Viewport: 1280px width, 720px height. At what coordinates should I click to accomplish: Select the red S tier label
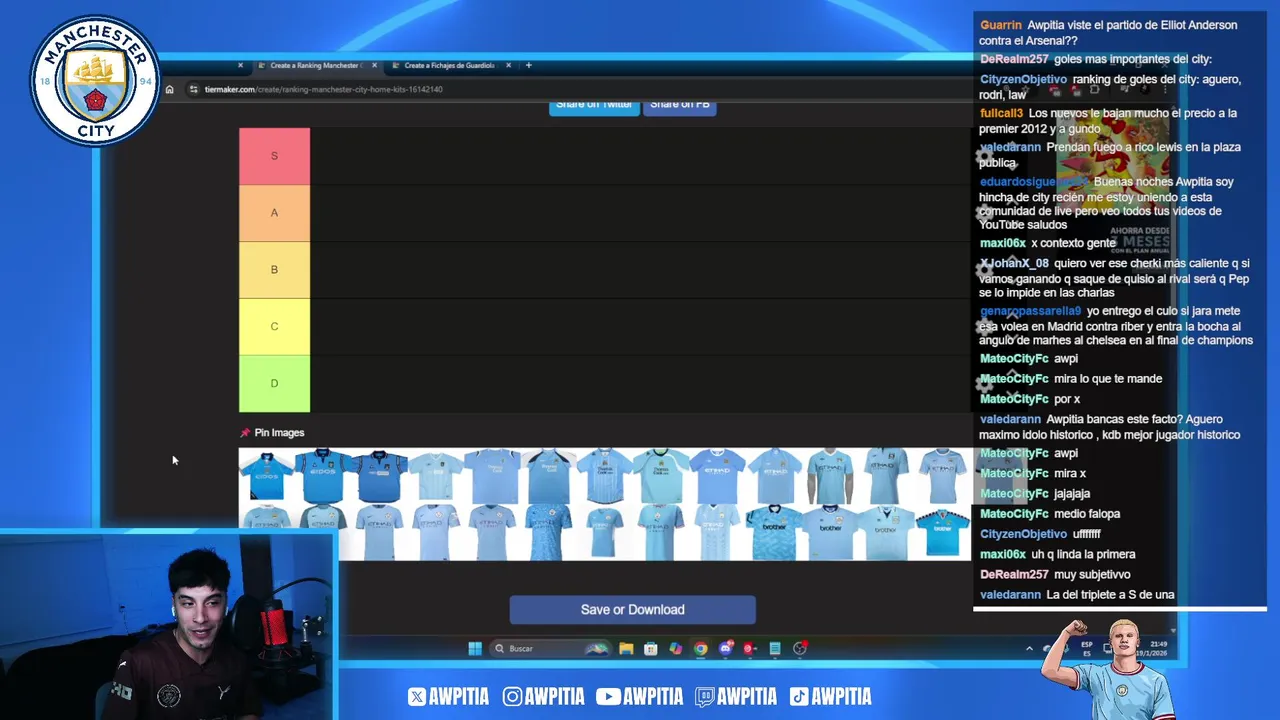coord(274,156)
